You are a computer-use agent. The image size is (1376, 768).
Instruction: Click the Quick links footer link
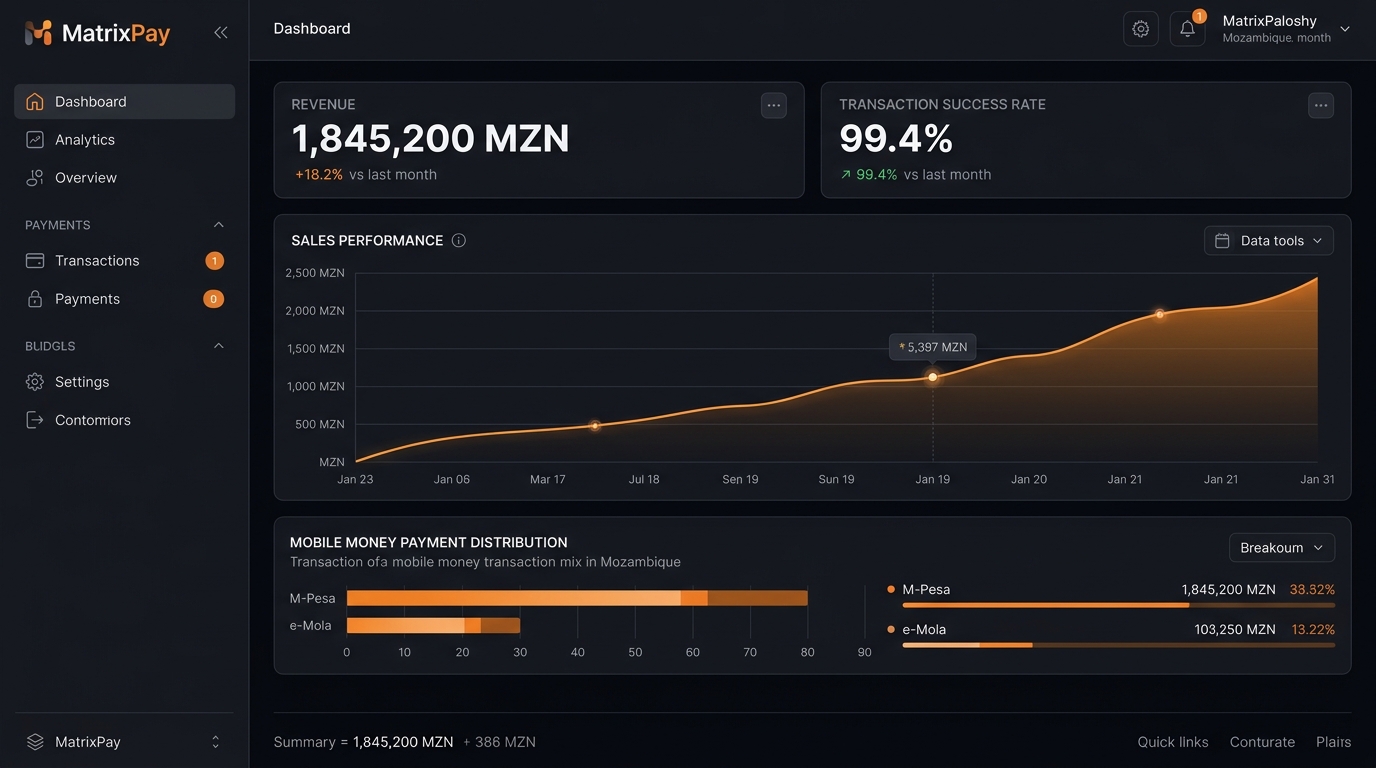1173,742
